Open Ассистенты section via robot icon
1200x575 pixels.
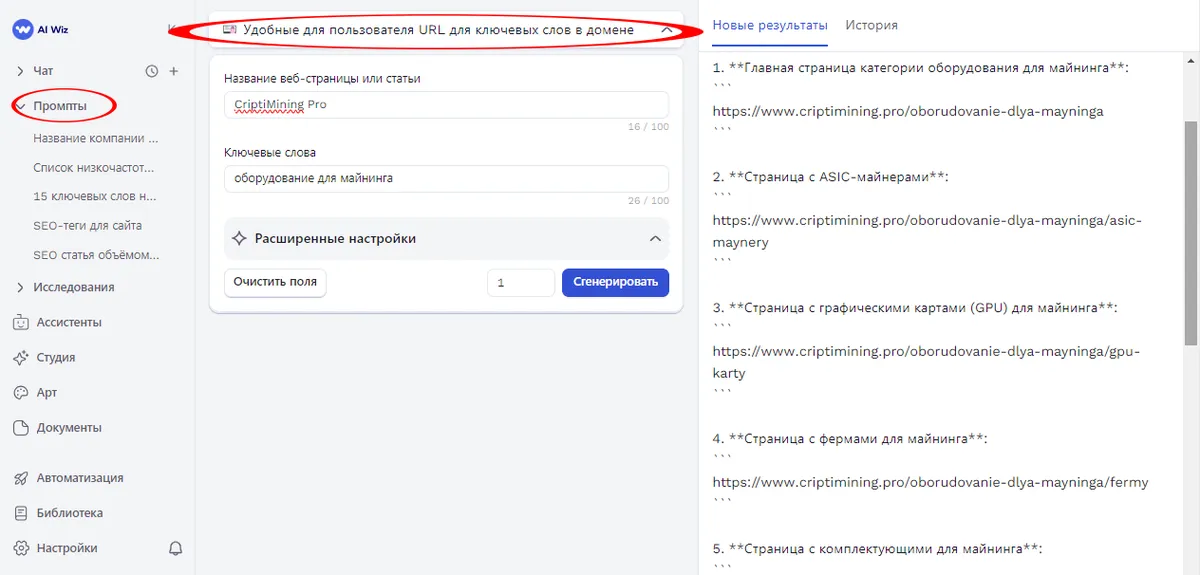click(x=21, y=322)
